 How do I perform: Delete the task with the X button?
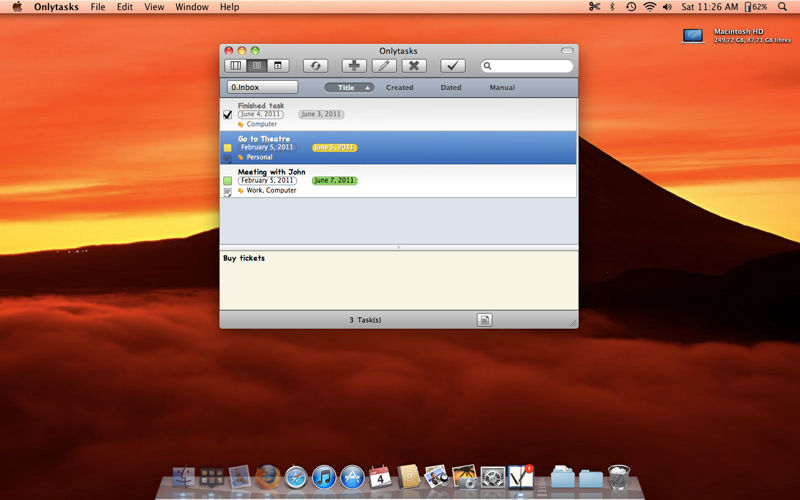coord(414,66)
